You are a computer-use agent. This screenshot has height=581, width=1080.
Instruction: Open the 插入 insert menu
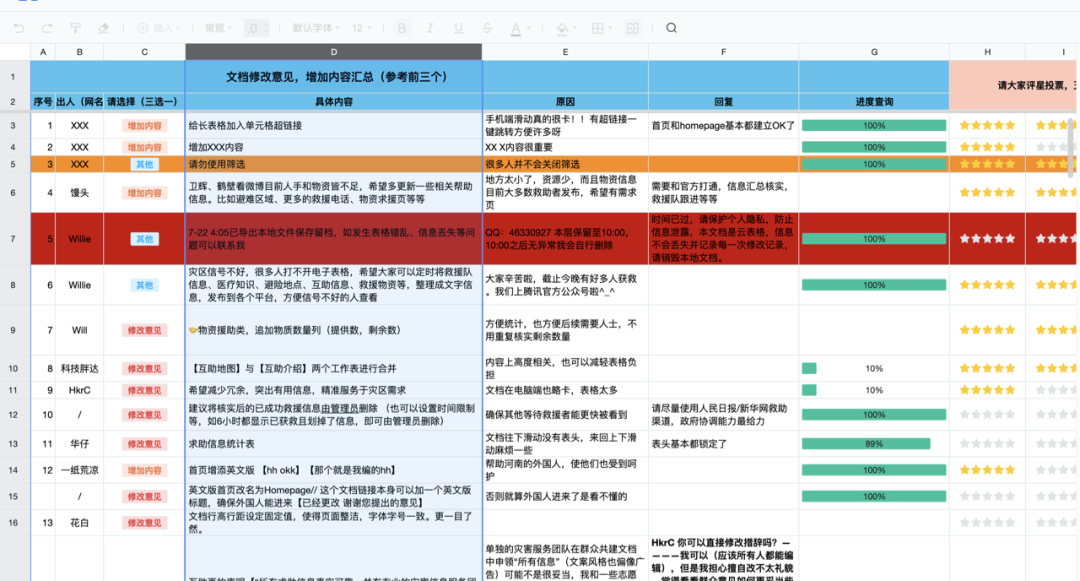click(159, 28)
